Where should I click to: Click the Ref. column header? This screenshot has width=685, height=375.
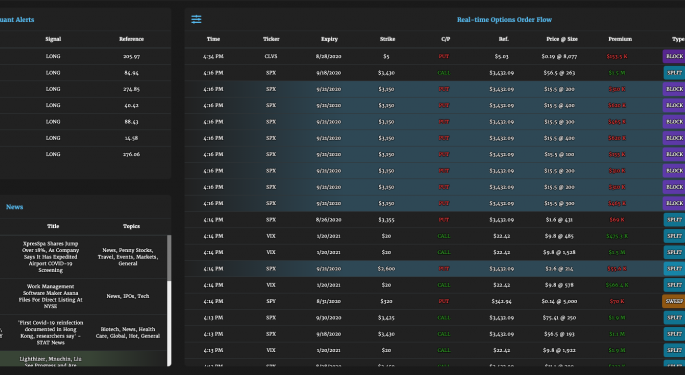pos(504,39)
